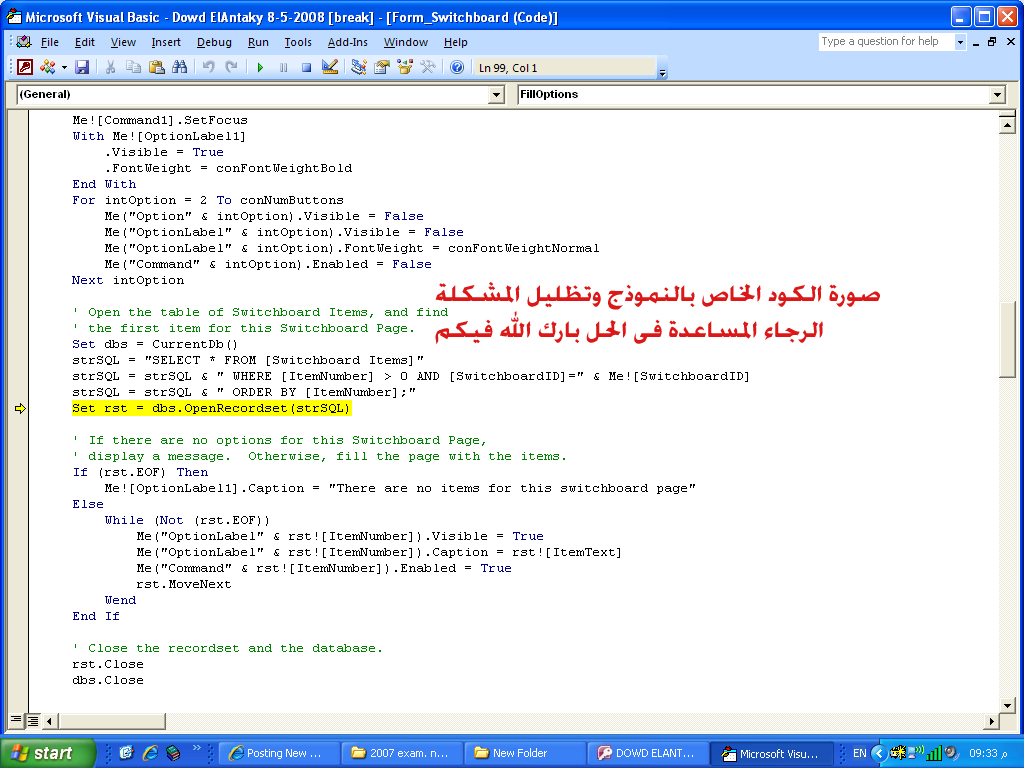This screenshot has height=768, width=1024.
Task: Open the Project Explorer icon
Action: coord(359,67)
